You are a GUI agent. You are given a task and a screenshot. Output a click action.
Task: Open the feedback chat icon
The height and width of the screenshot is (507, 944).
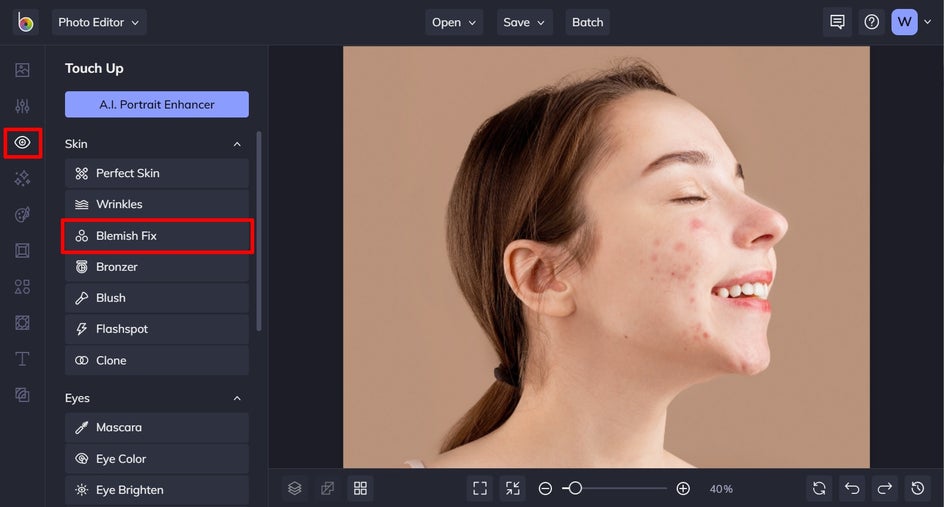point(837,22)
